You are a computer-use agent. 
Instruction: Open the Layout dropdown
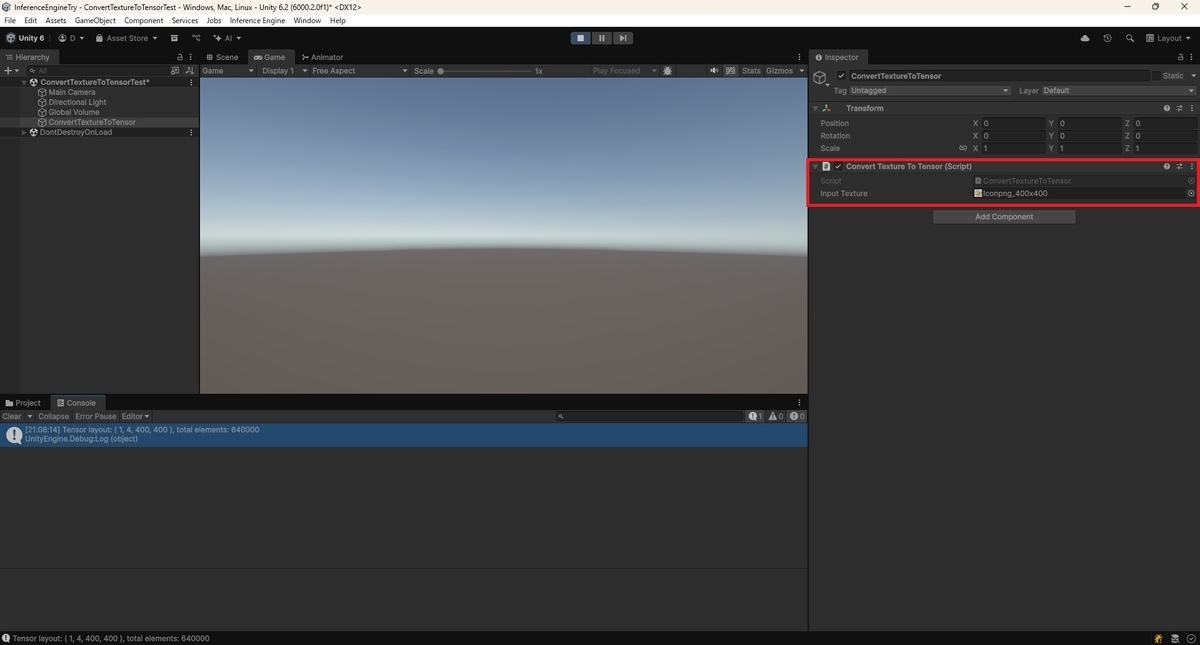1170,38
